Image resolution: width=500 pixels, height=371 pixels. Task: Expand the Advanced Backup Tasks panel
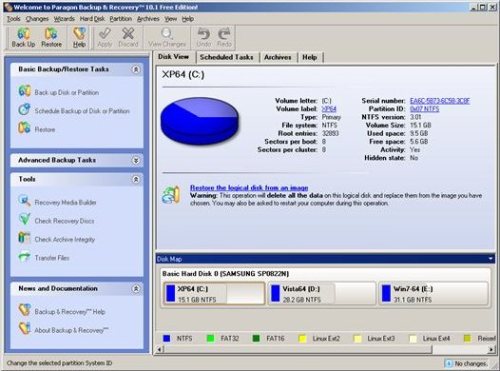(x=136, y=160)
